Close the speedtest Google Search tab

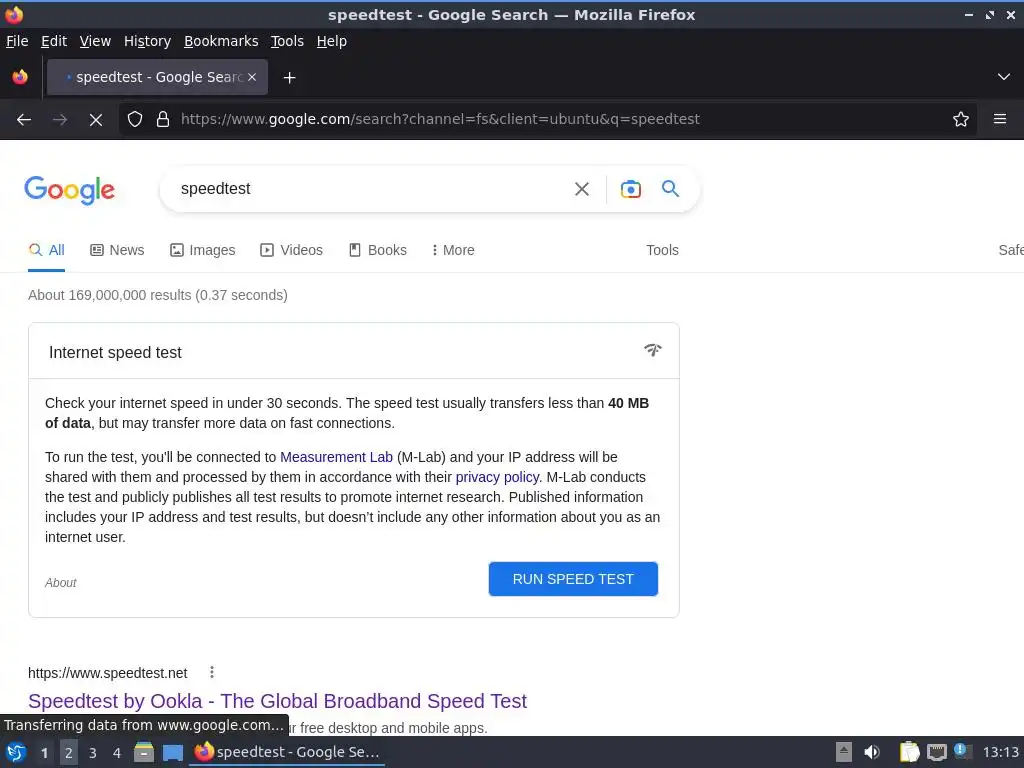[252, 77]
